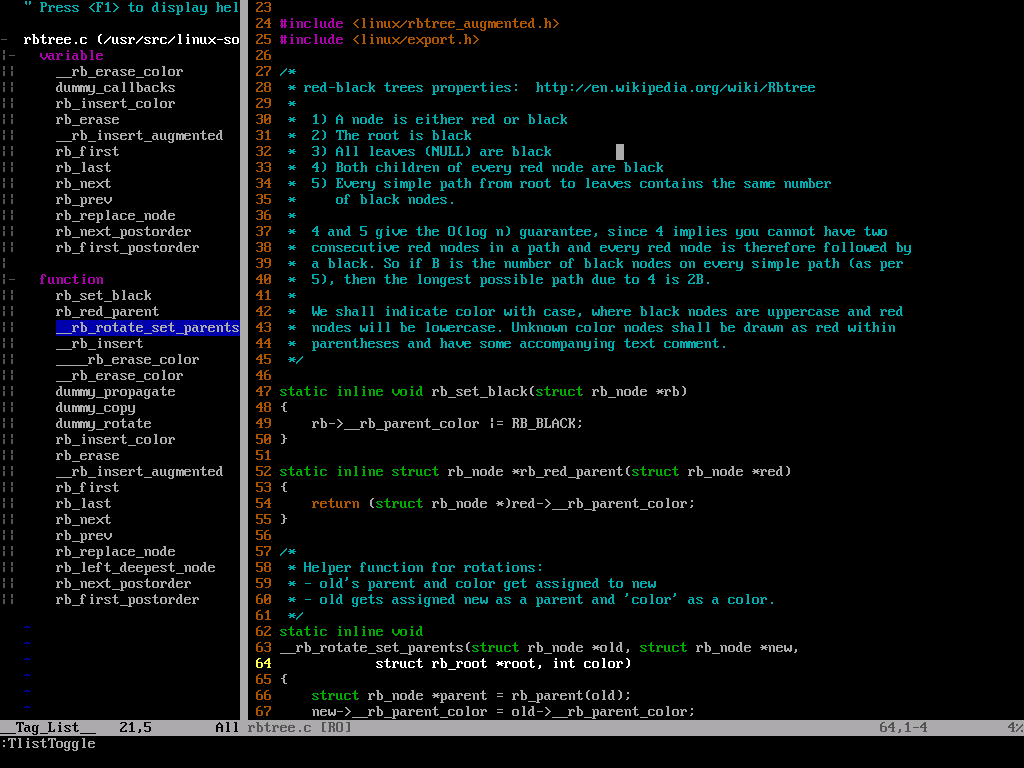Click rb_red_parent in the code on line 52

(x=572, y=472)
